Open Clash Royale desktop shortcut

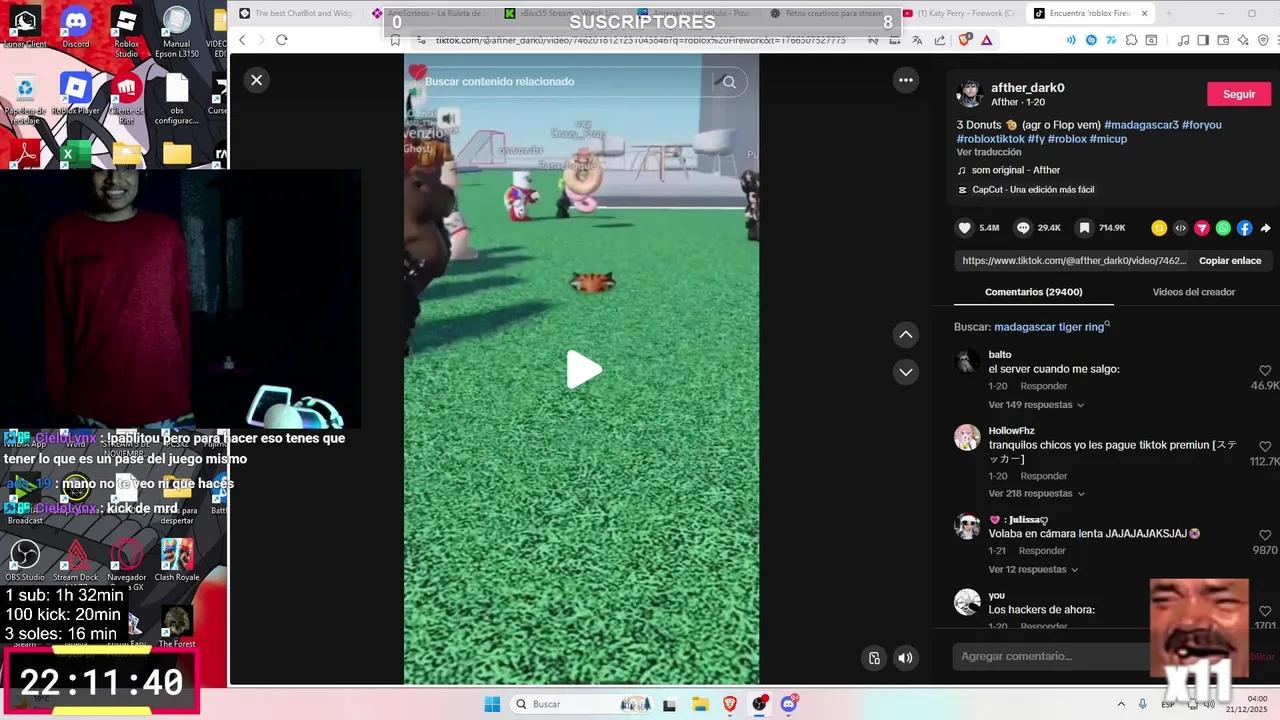177,560
